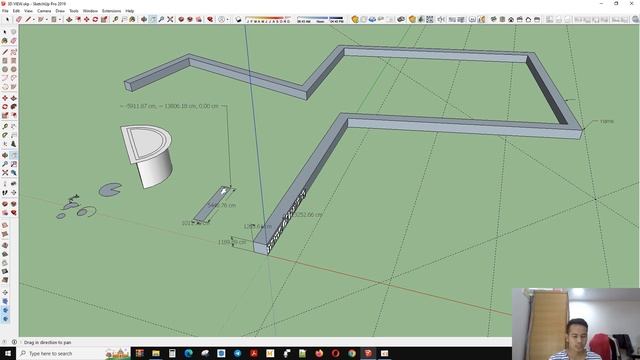Image resolution: width=640 pixels, height=360 pixels.
Task: Select the Select arrow tool in top toolbar
Action: click(x=7, y=19)
